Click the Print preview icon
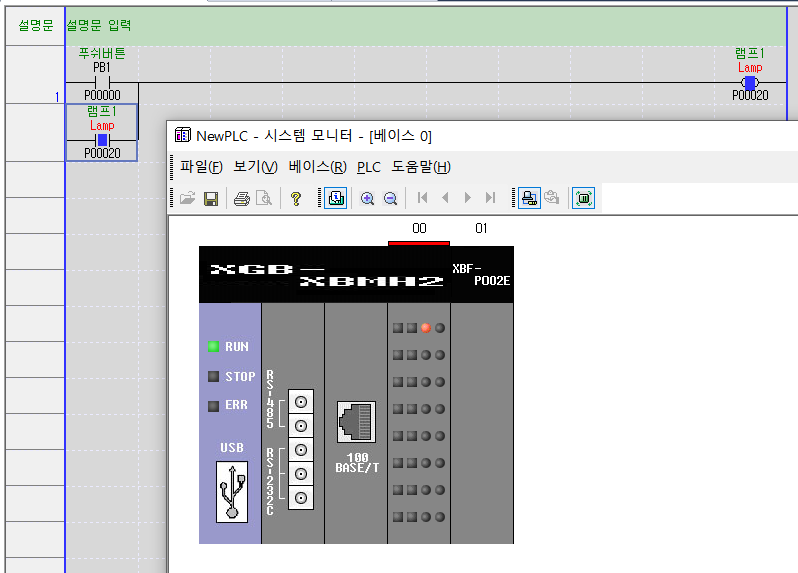The width and height of the screenshot is (798, 573). [x=264, y=198]
